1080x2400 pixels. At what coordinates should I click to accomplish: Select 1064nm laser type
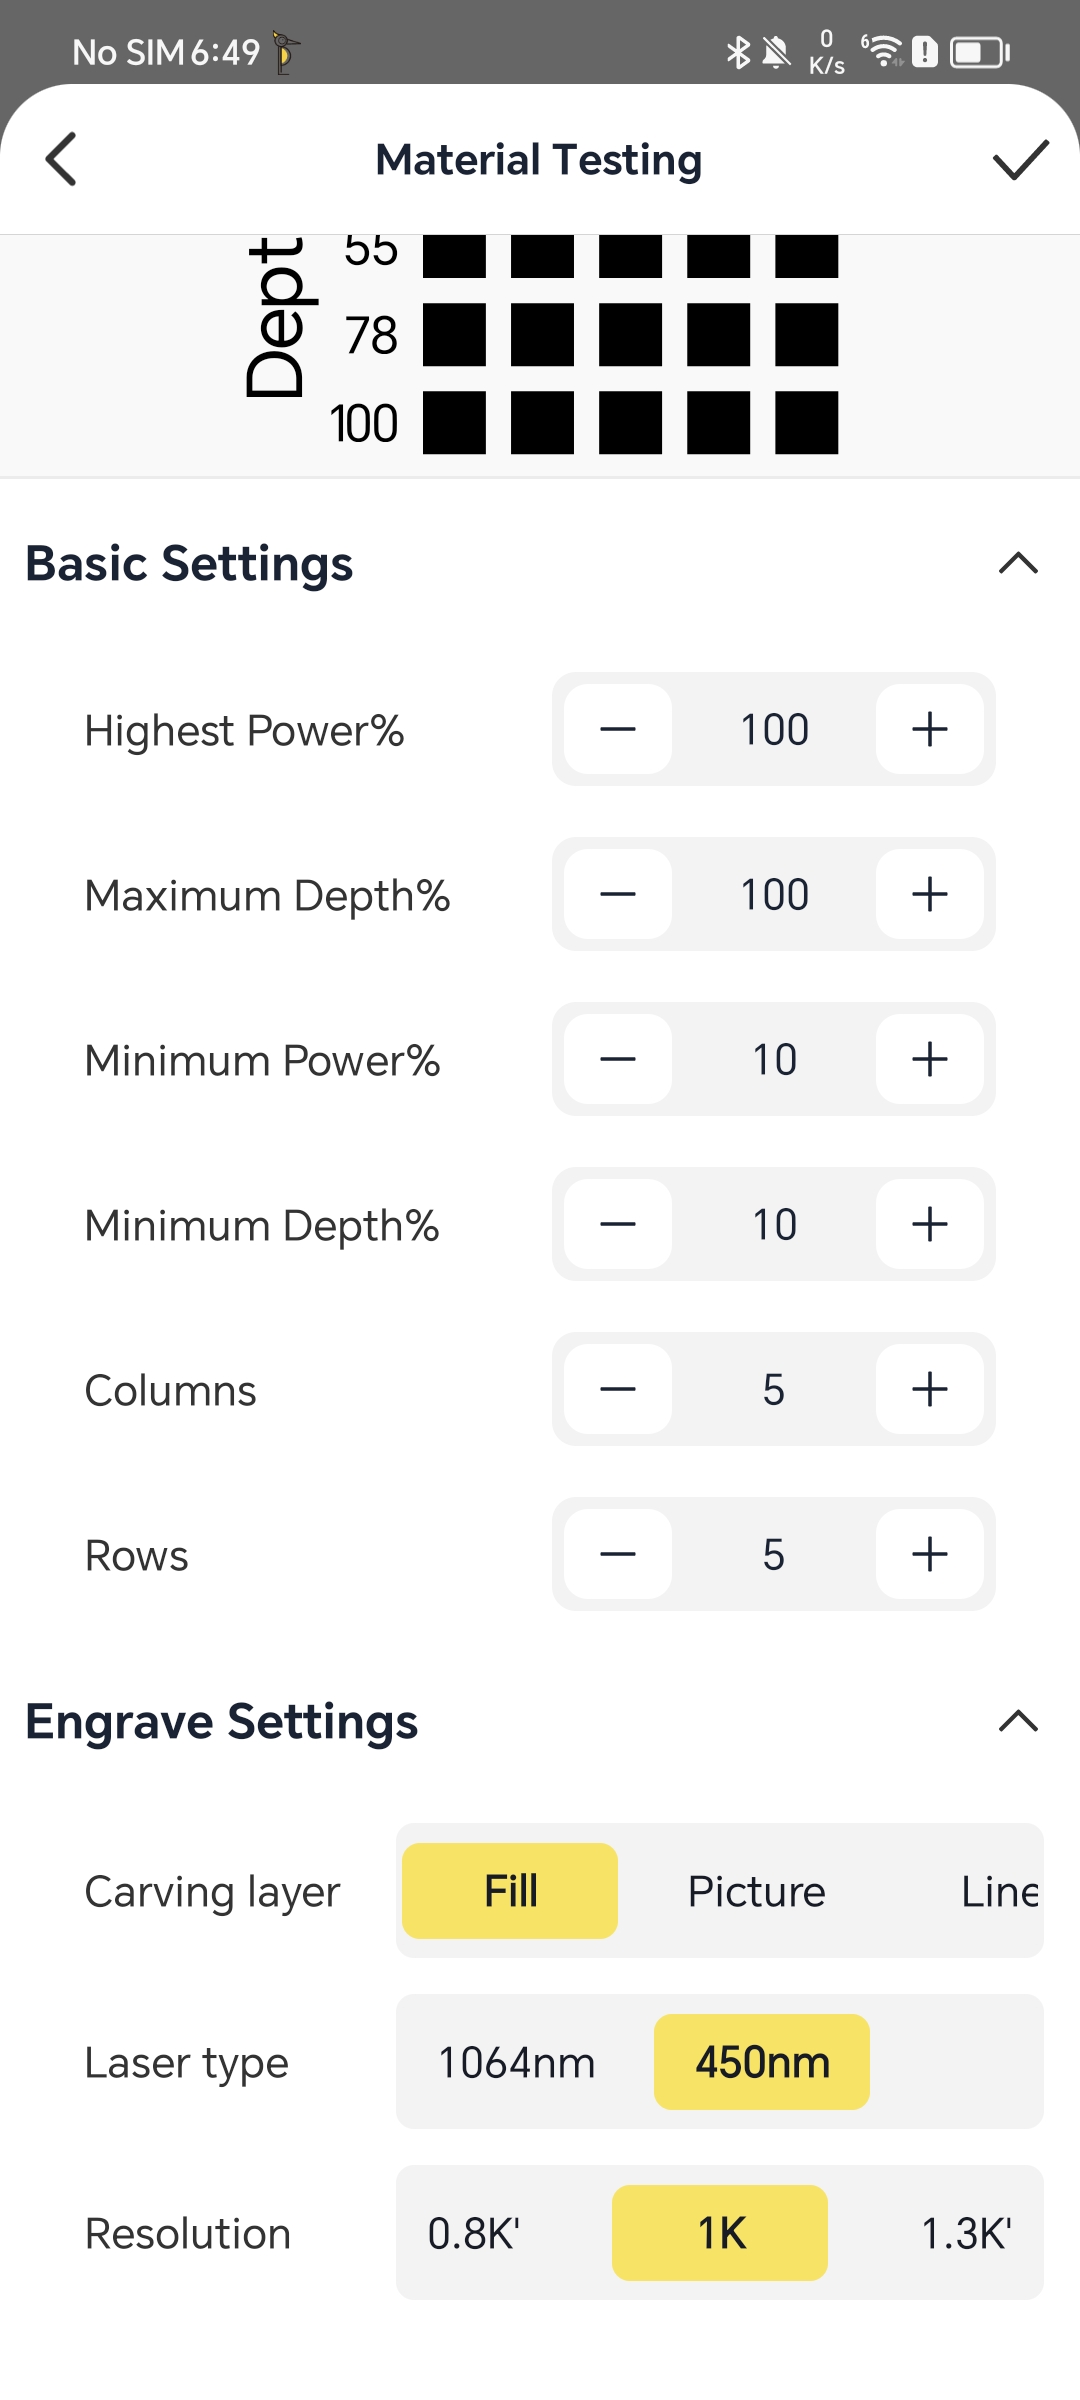pyautogui.click(x=517, y=2062)
